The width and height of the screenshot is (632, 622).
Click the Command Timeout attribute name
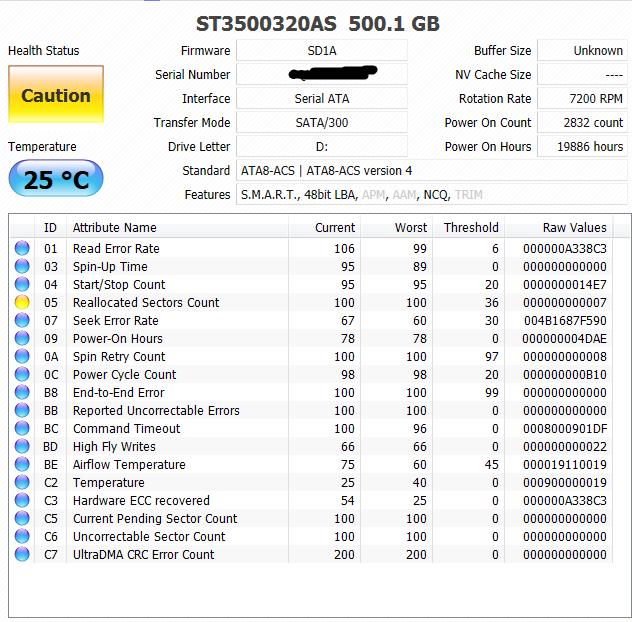pos(127,429)
